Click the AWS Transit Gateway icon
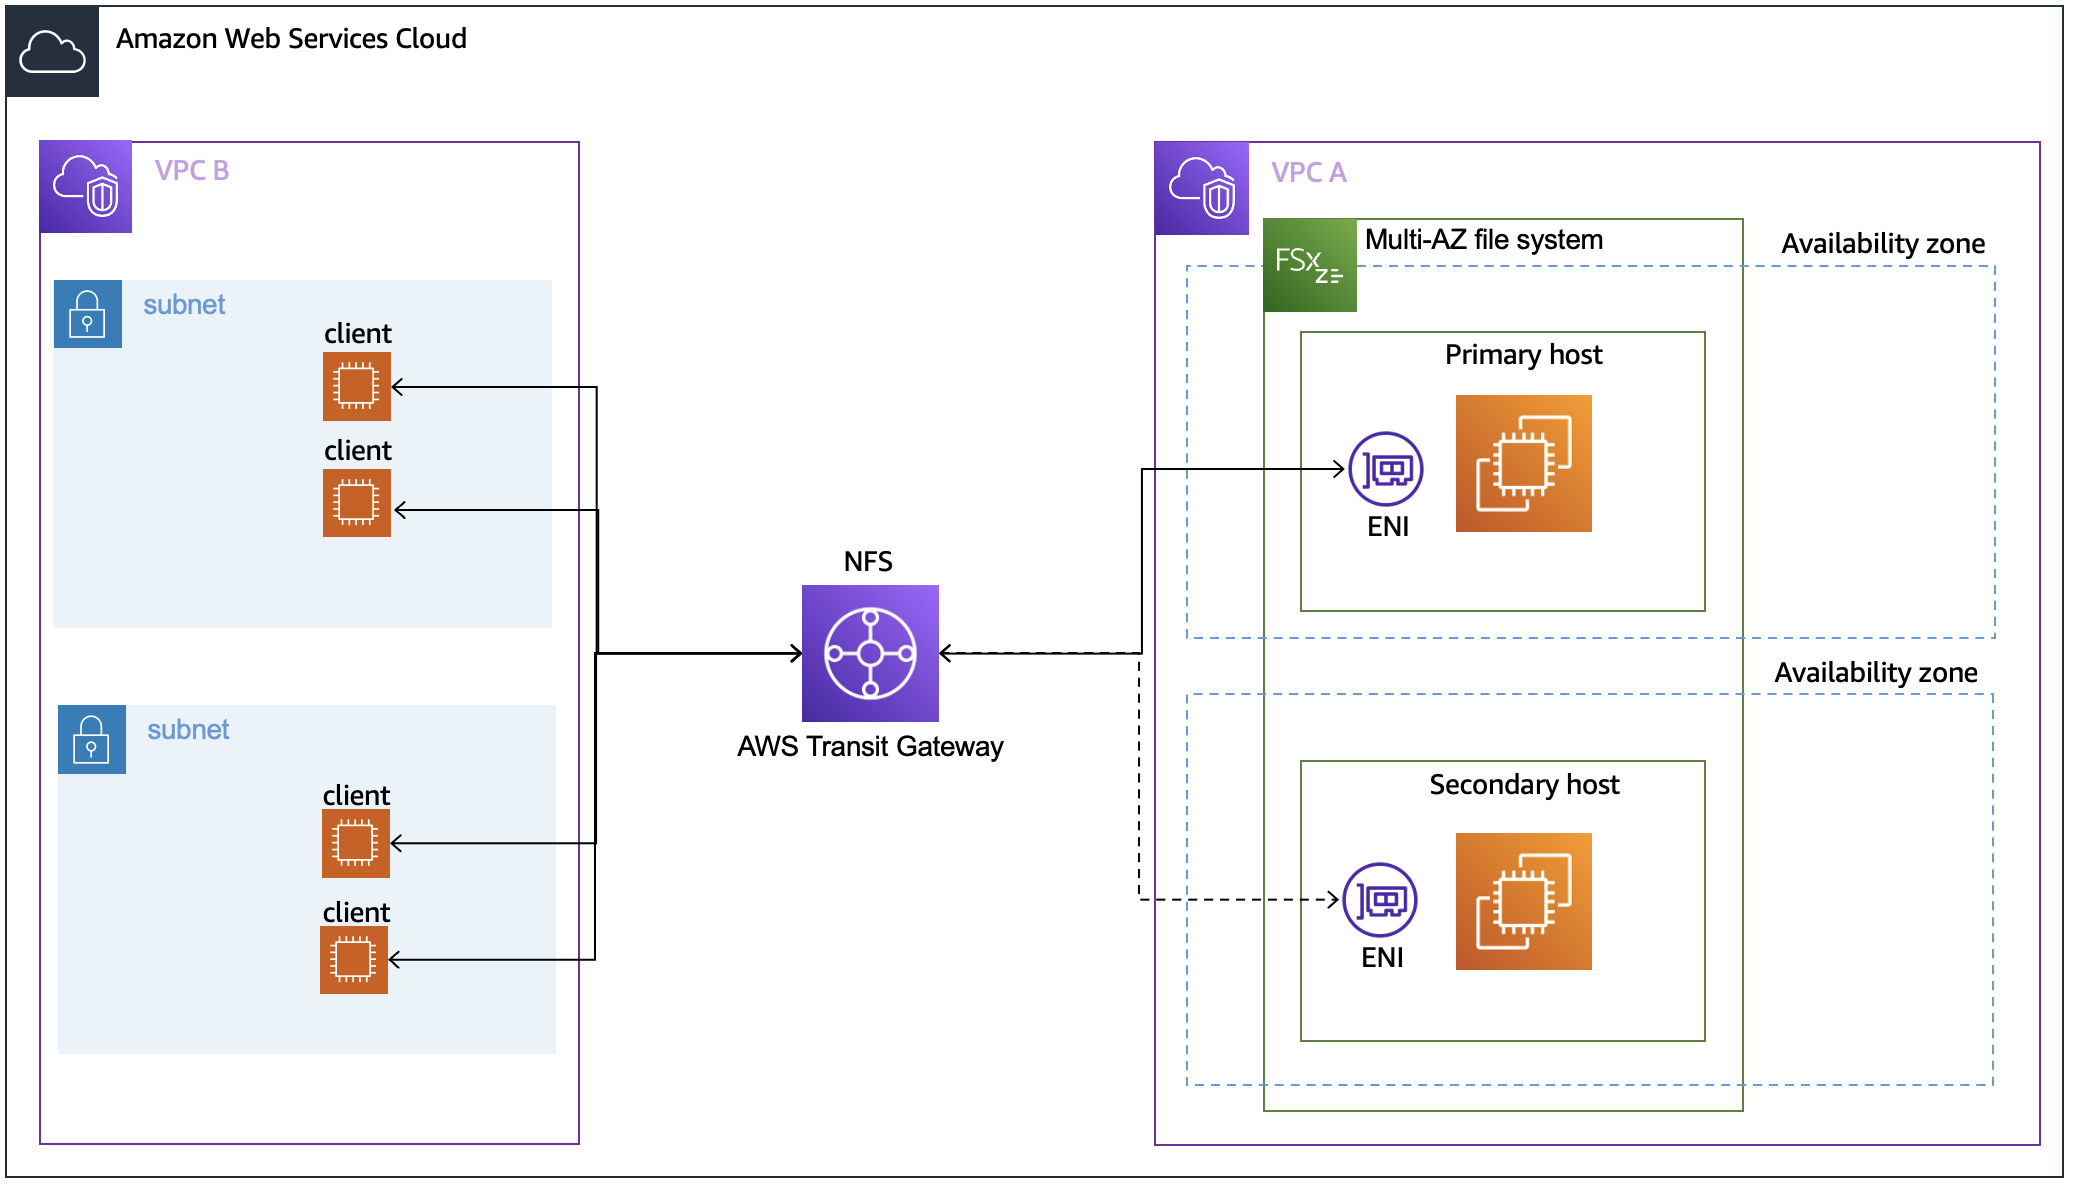The width and height of the screenshot is (2074, 1186). tap(869, 653)
